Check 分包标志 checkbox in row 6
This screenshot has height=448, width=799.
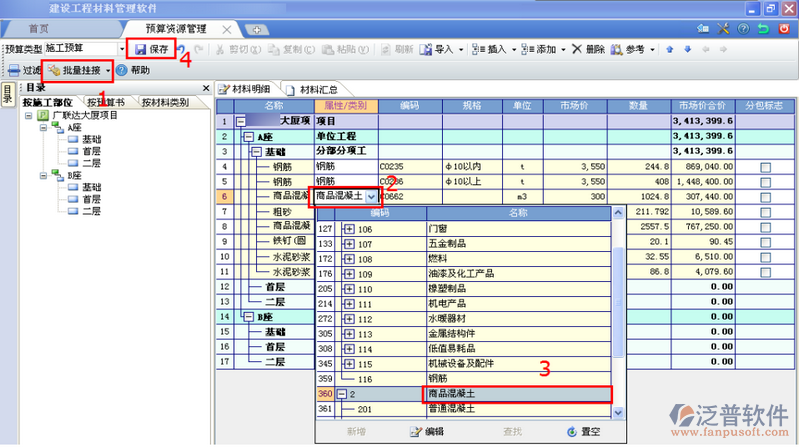point(766,197)
